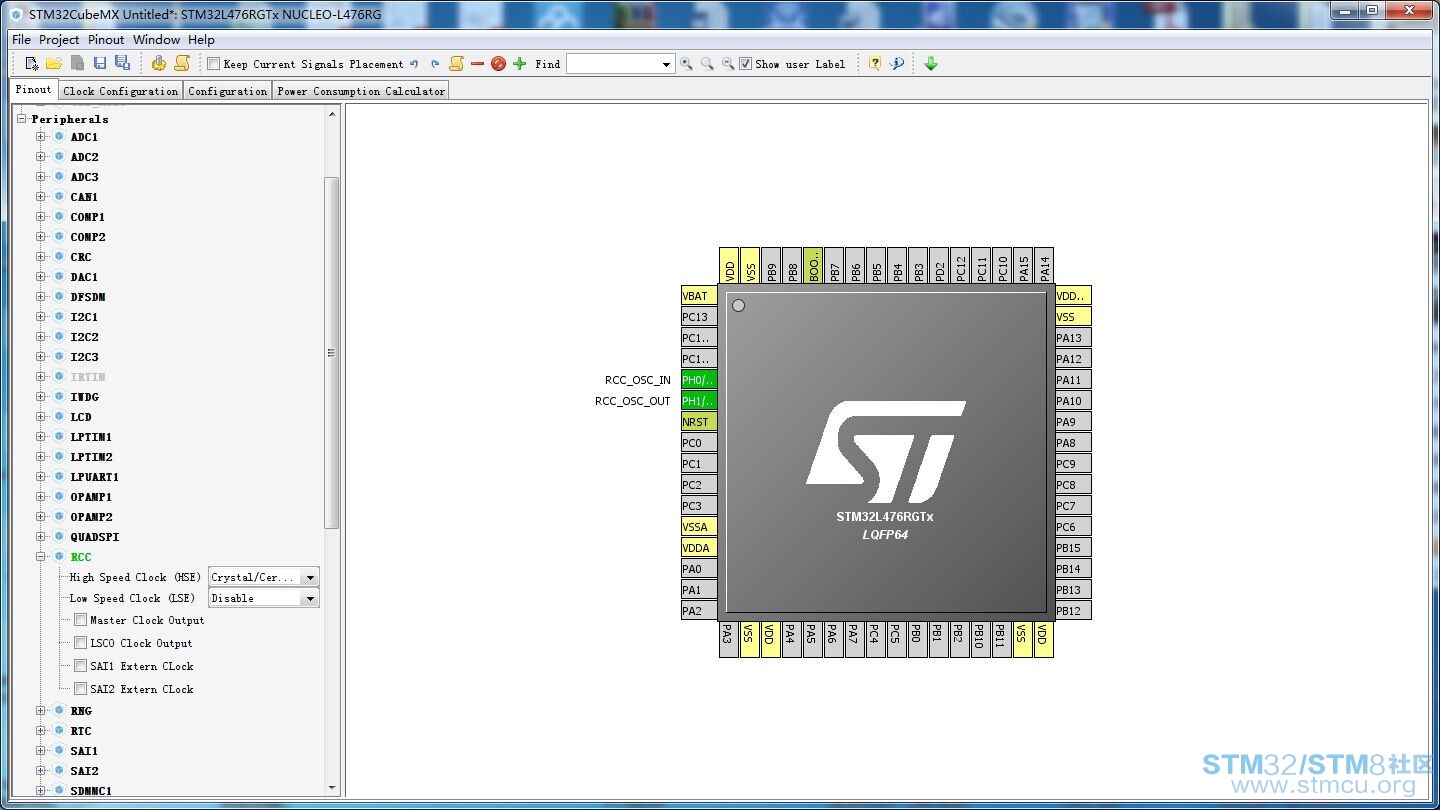Open the Project menu

(x=59, y=40)
